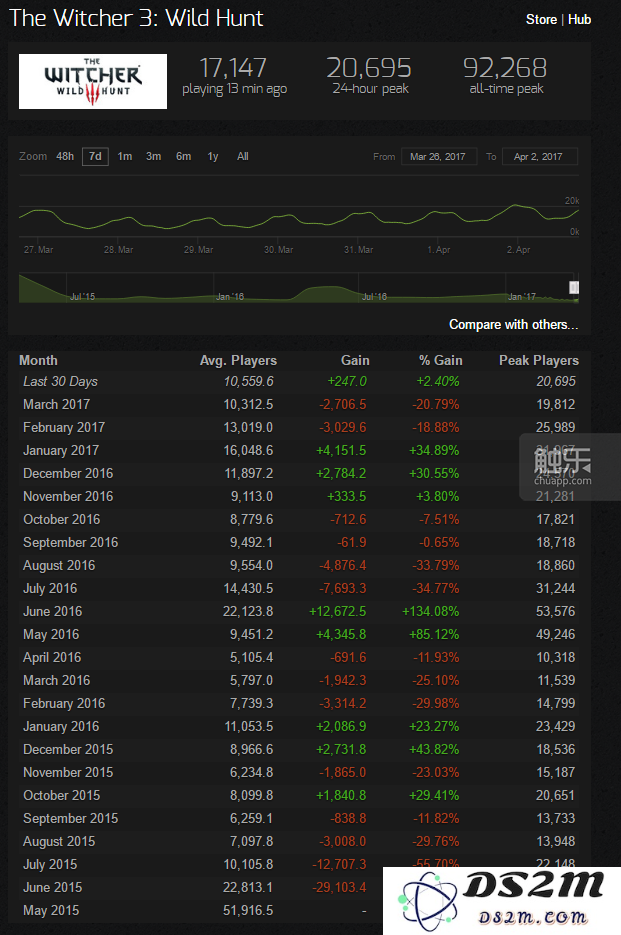Screen dimensions: 621x935
Task: Select the July 2015 row label
Action: pyautogui.click(x=50, y=865)
